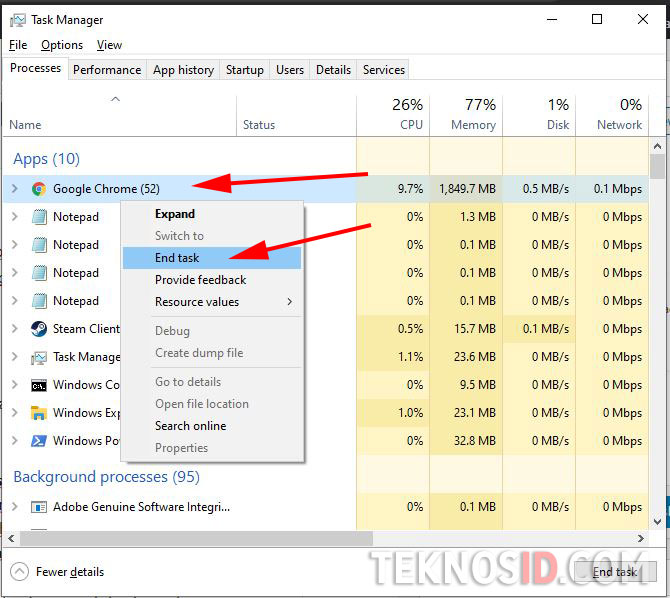Open the View menu

click(x=109, y=45)
